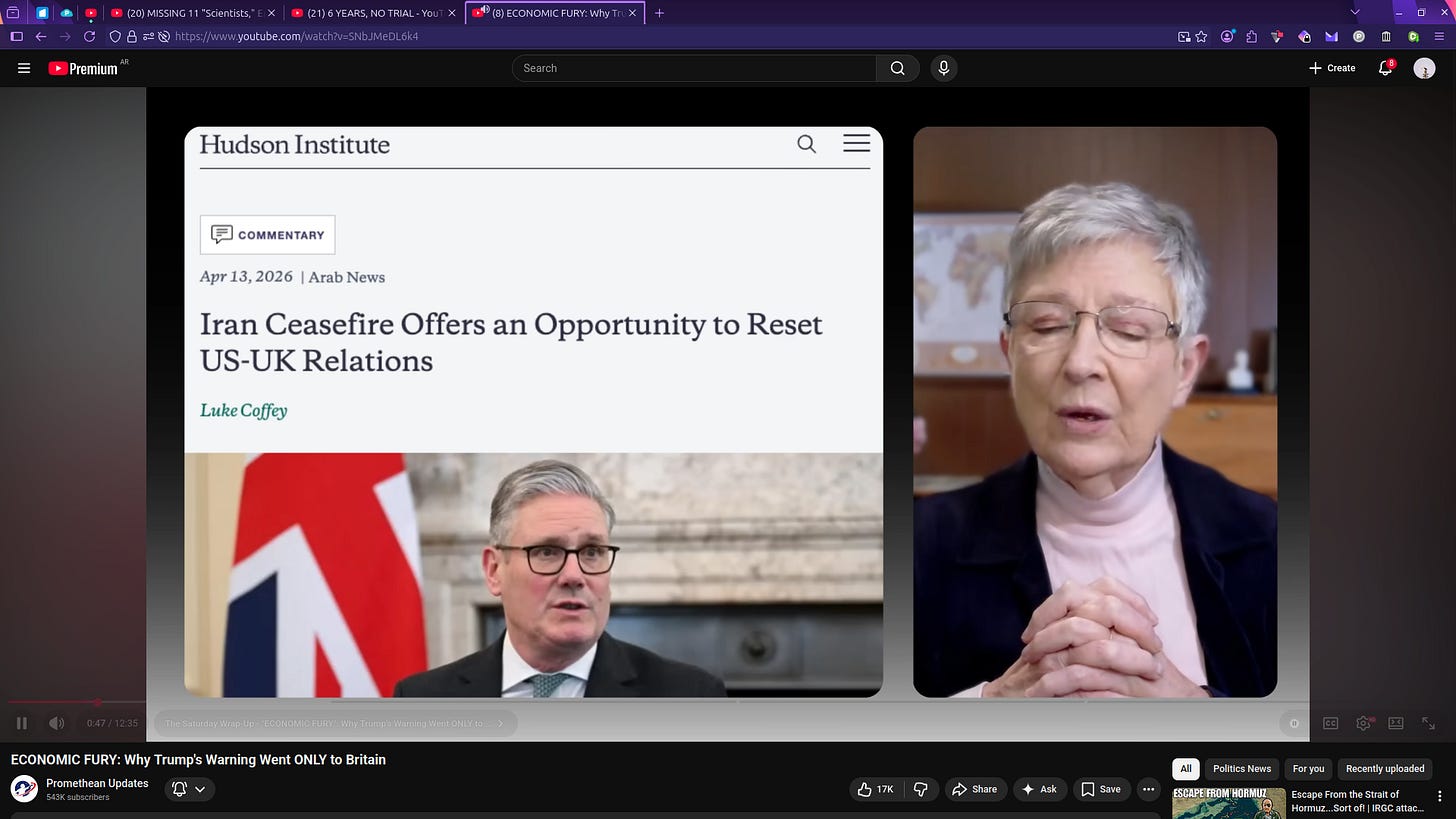Open browser account profile icon
1456x819 pixels.
1227,36
